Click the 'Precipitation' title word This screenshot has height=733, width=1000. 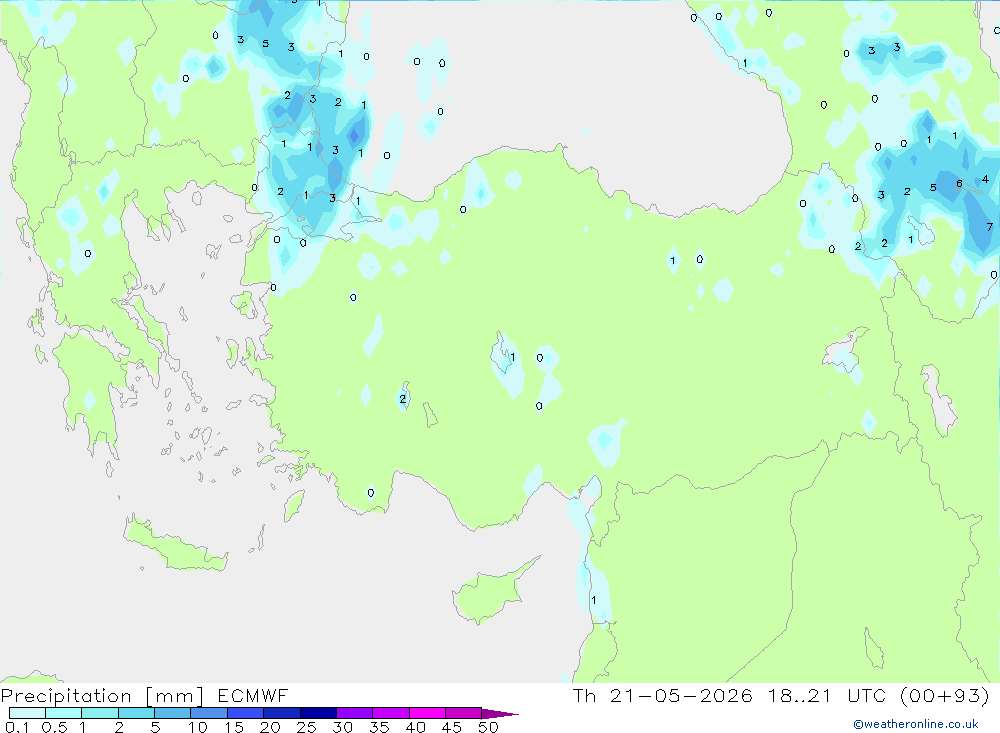pos(66,696)
